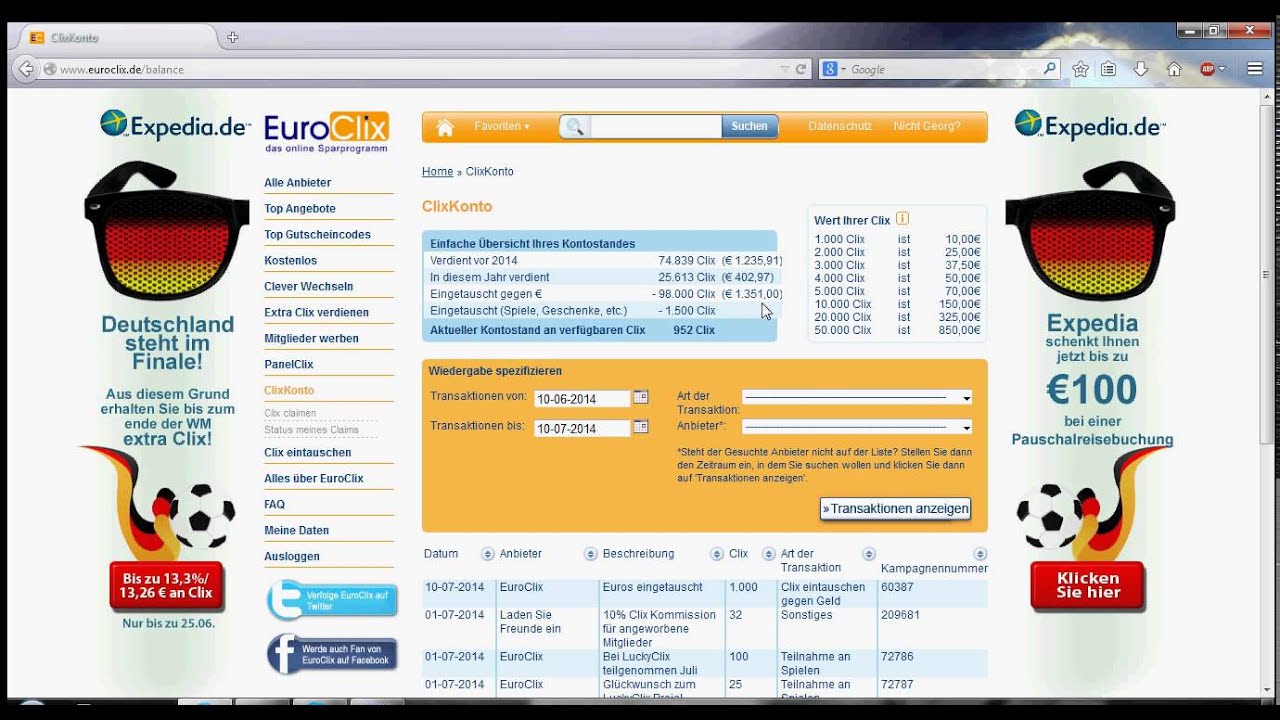Open calendar for Transaktionen bis
Image resolution: width=1280 pixels, height=720 pixels.
click(641, 427)
